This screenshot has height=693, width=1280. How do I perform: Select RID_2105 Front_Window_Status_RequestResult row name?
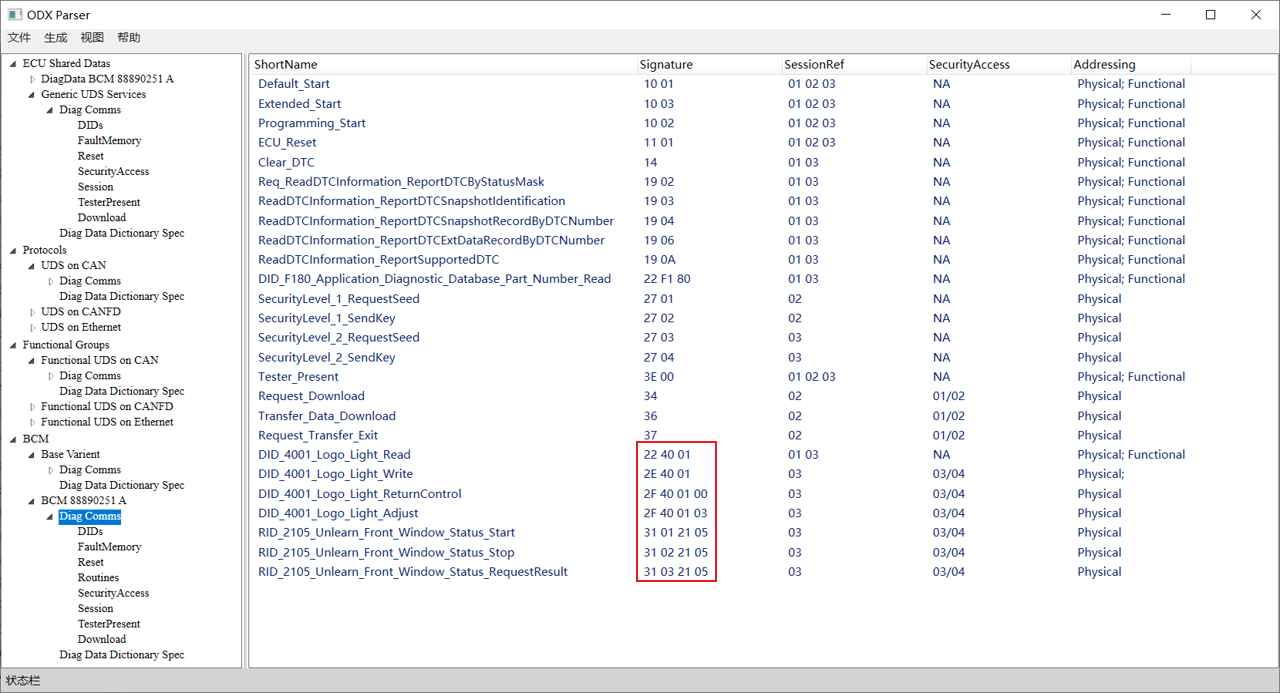coord(413,572)
